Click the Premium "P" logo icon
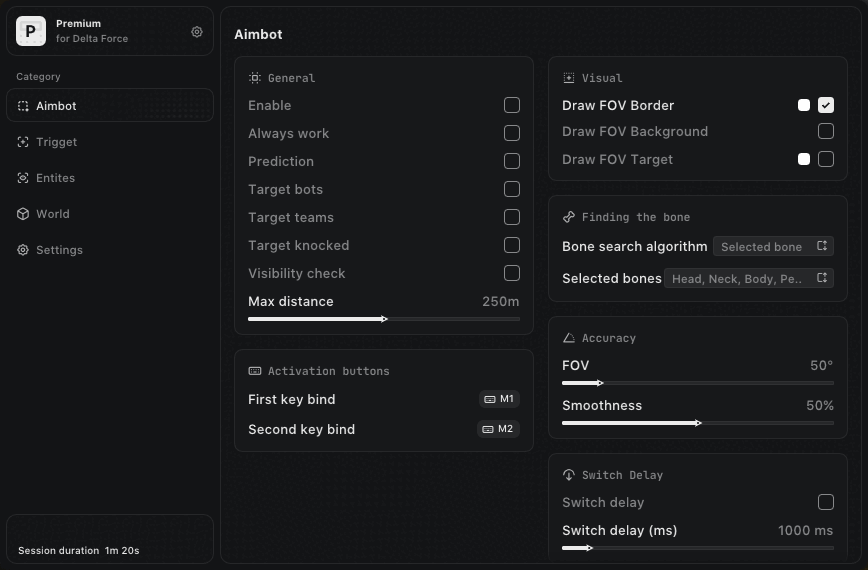868x570 pixels. click(31, 32)
